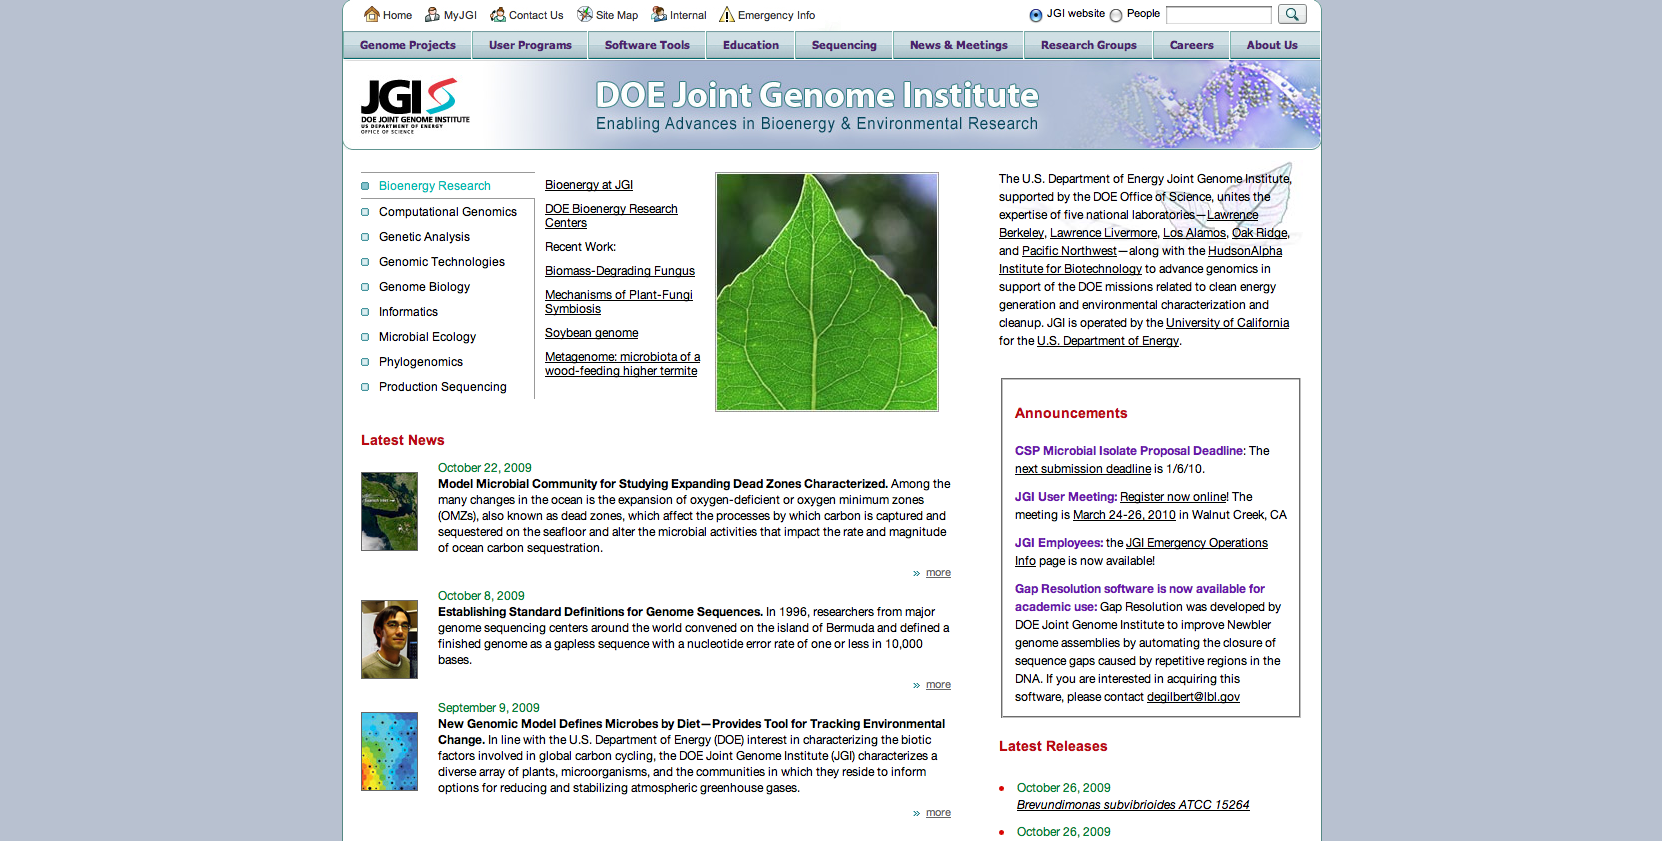
Task: Select the People radio button
Action: click(1116, 15)
